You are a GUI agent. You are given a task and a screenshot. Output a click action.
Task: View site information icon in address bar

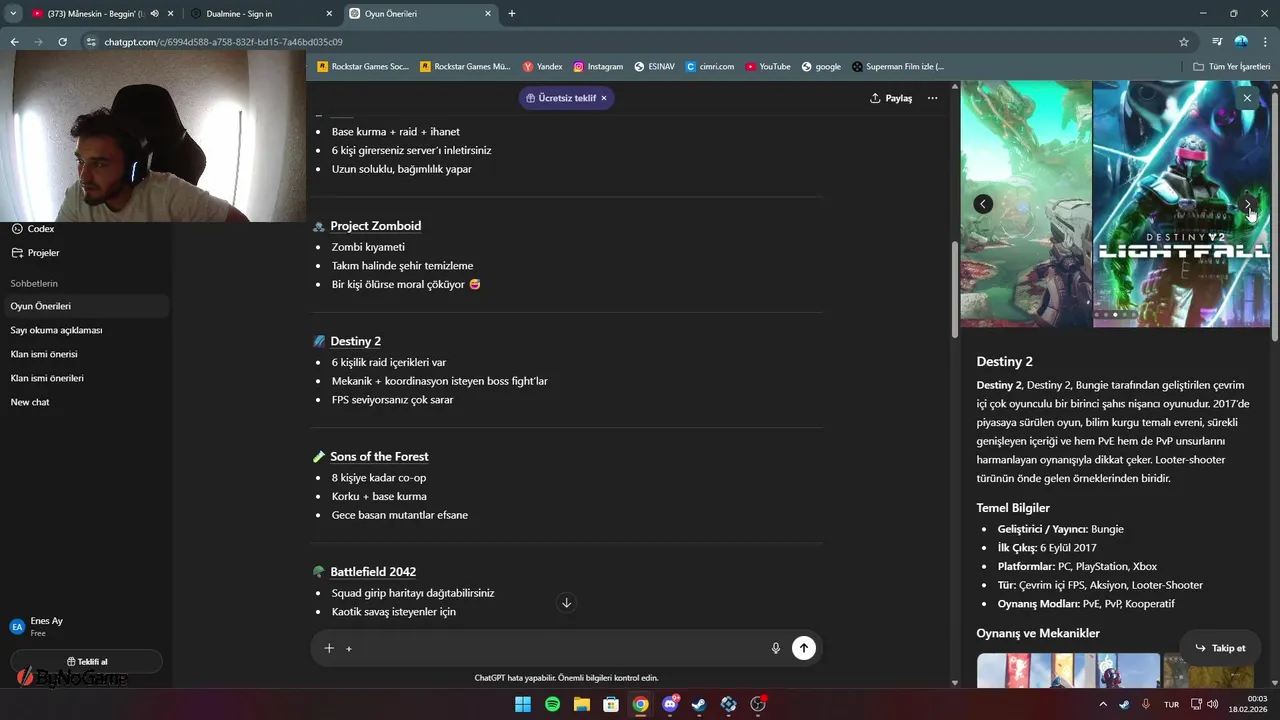(92, 42)
